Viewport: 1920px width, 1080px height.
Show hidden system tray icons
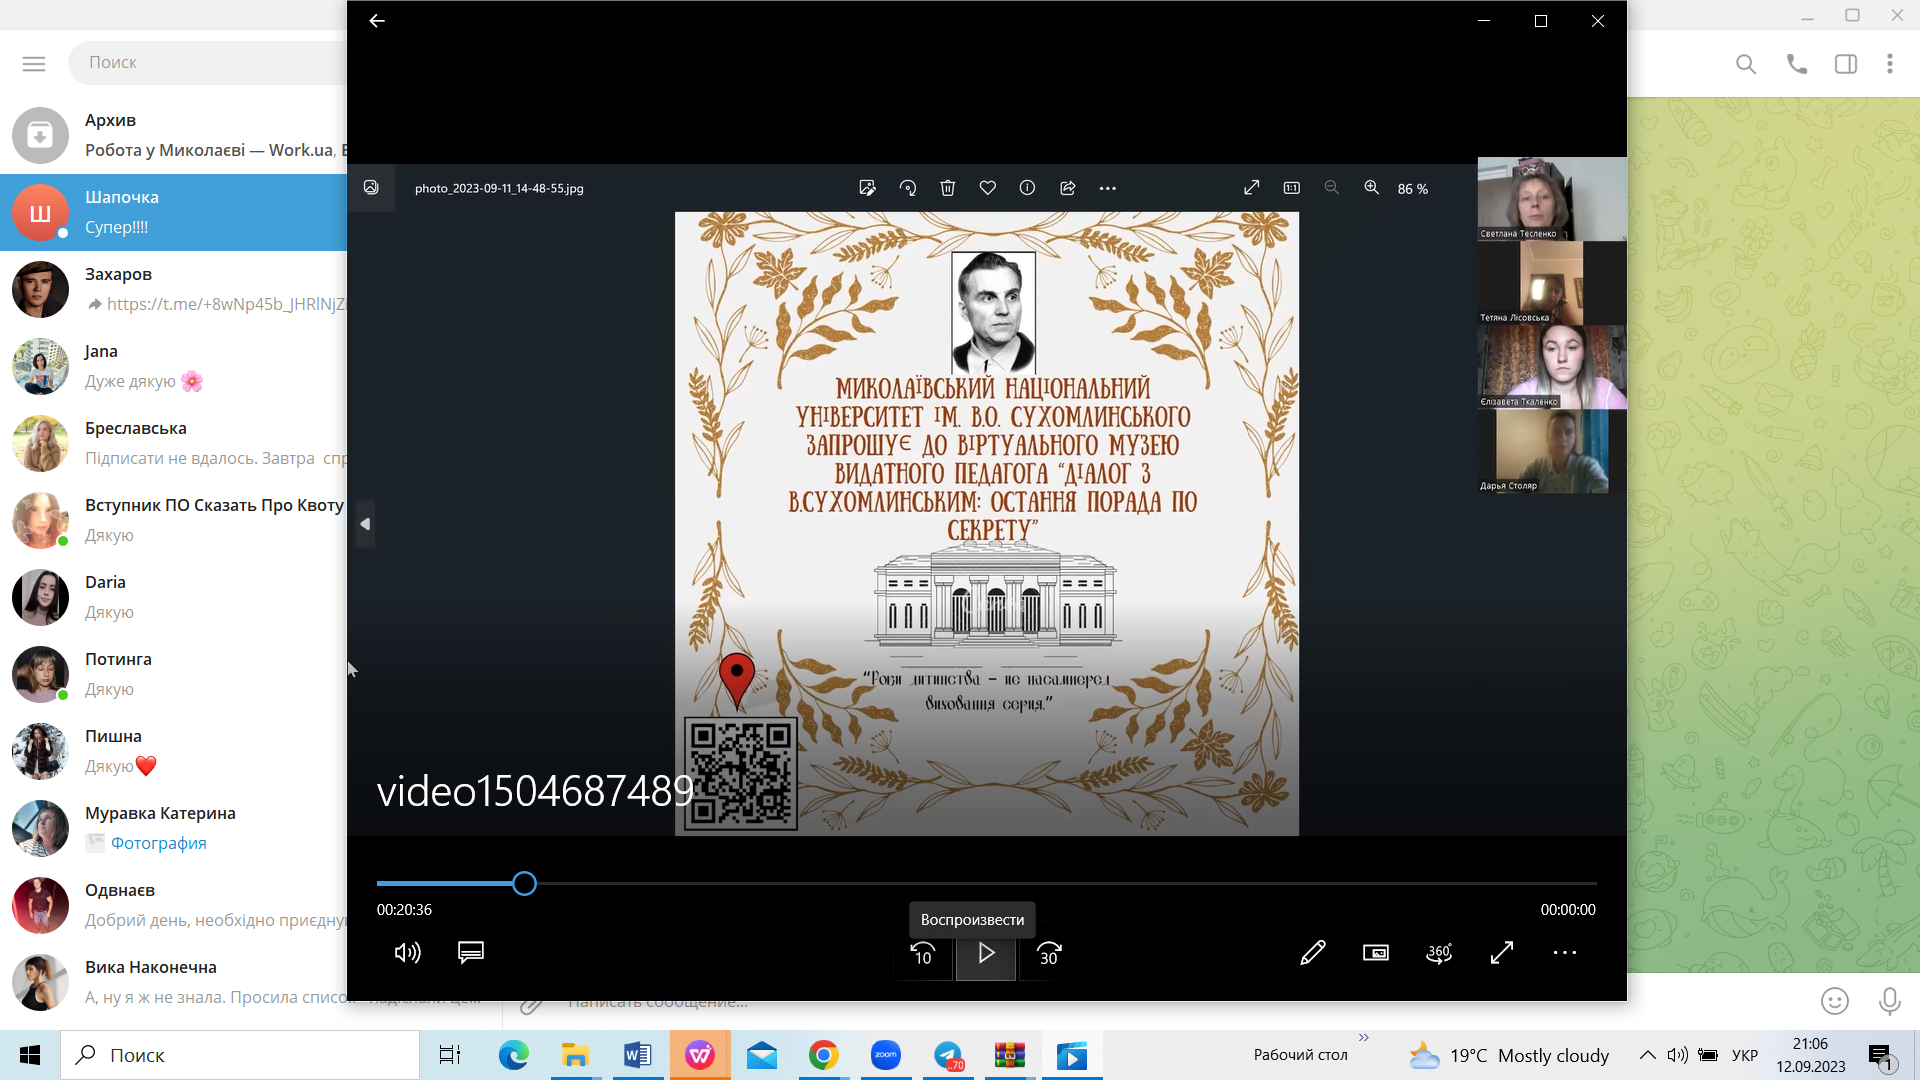coord(1647,1055)
